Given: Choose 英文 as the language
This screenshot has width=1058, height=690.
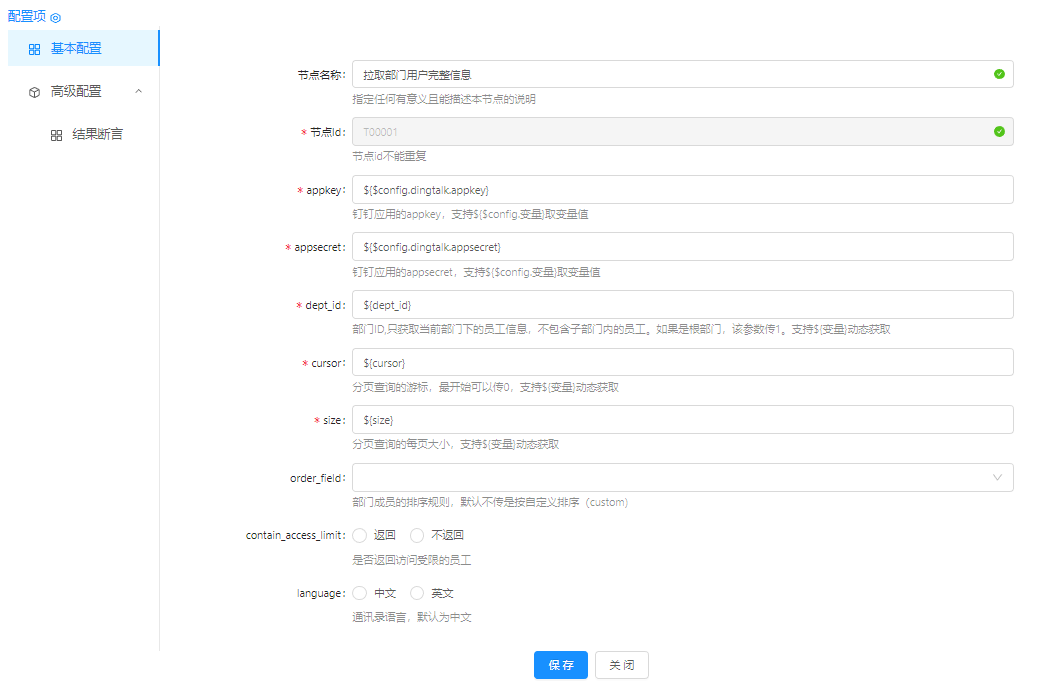Looking at the screenshot, I should coord(418,593).
